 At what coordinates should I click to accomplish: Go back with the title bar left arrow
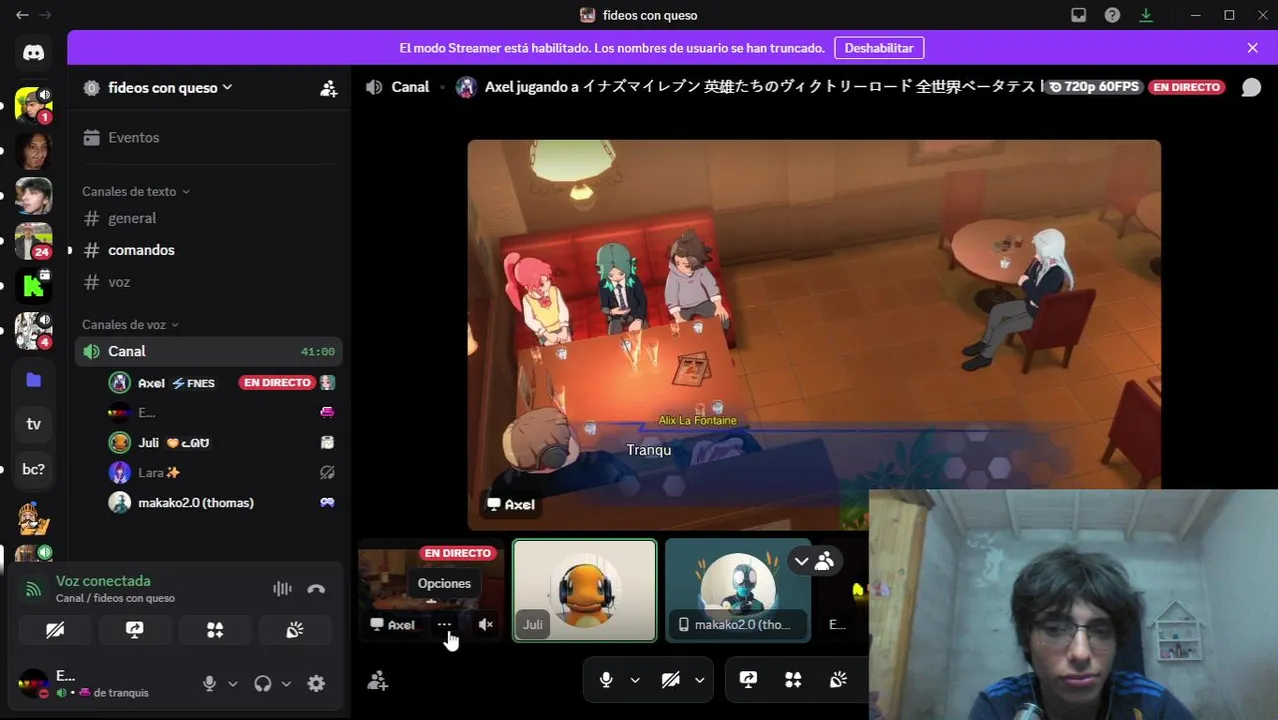coord(22,15)
